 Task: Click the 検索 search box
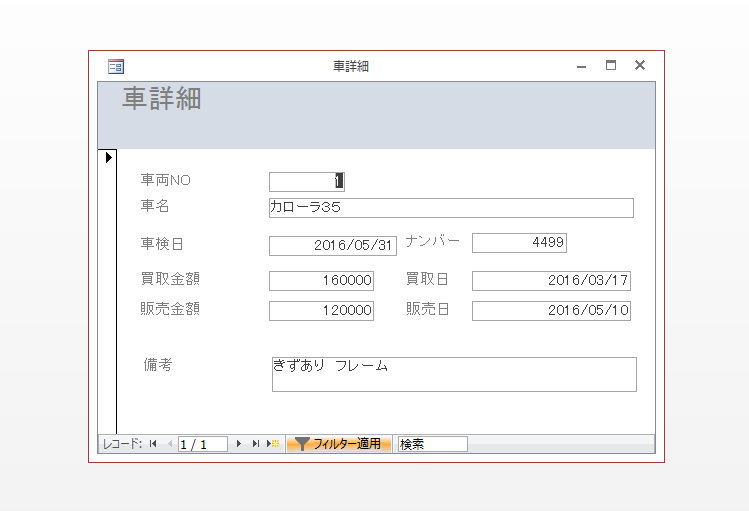click(x=432, y=444)
